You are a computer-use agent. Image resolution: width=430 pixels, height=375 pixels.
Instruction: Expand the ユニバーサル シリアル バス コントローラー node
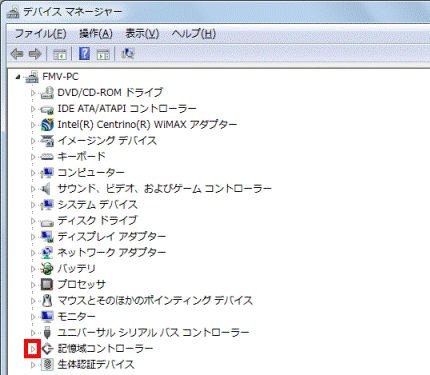pyautogui.click(x=33, y=333)
